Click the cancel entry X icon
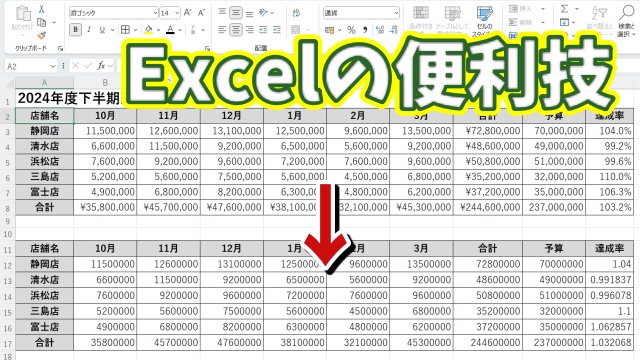Screen dimensions: 640x360 (76, 66)
